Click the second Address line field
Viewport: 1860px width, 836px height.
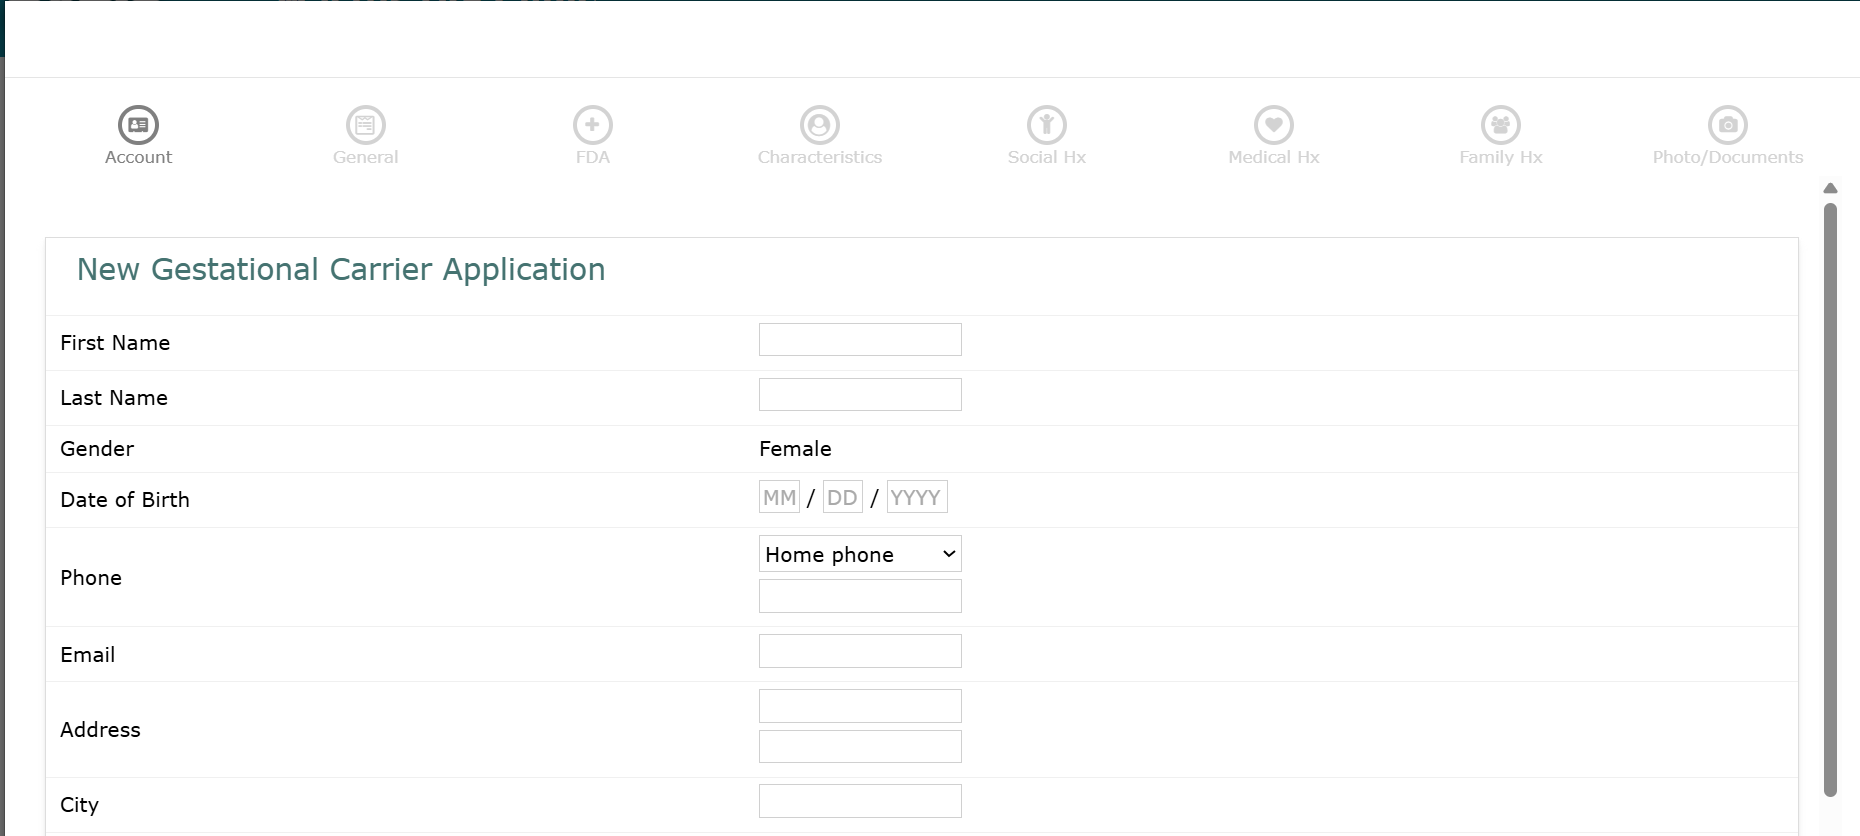(x=860, y=746)
